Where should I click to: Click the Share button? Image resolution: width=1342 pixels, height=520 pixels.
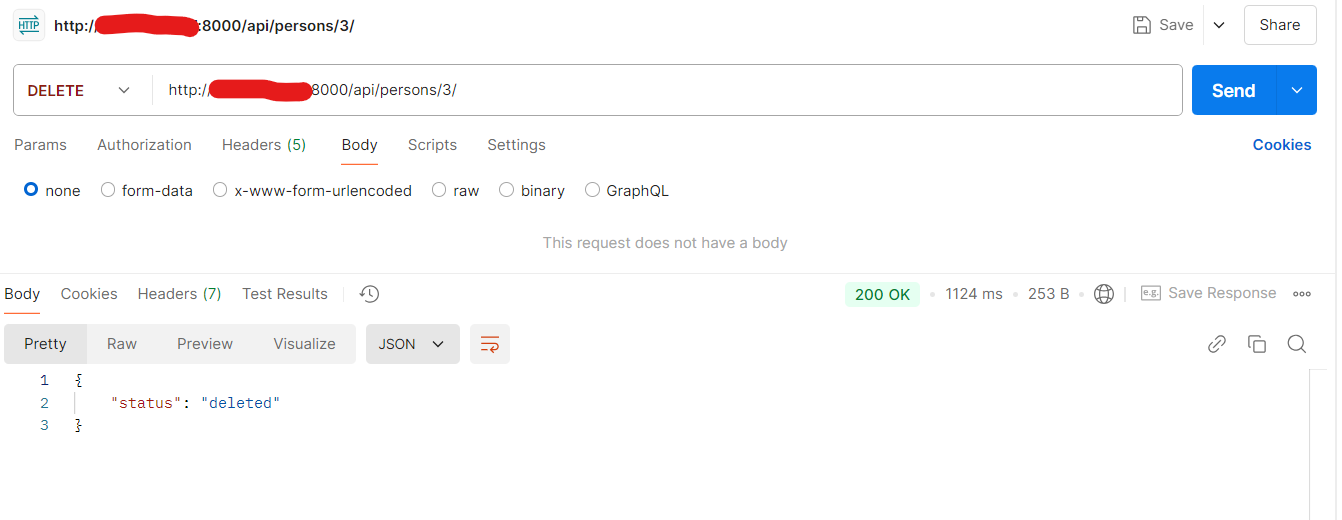pos(1280,25)
